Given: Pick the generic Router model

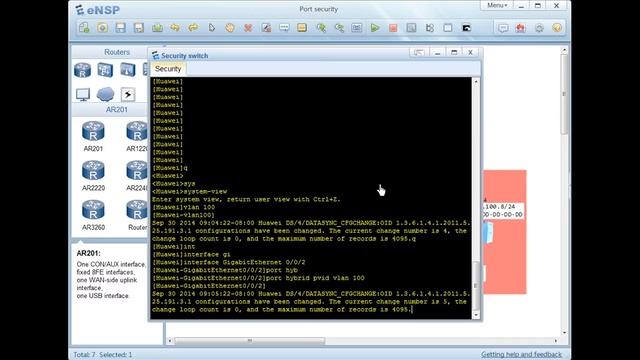Looking at the screenshot, I should click(x=137, y=215).
